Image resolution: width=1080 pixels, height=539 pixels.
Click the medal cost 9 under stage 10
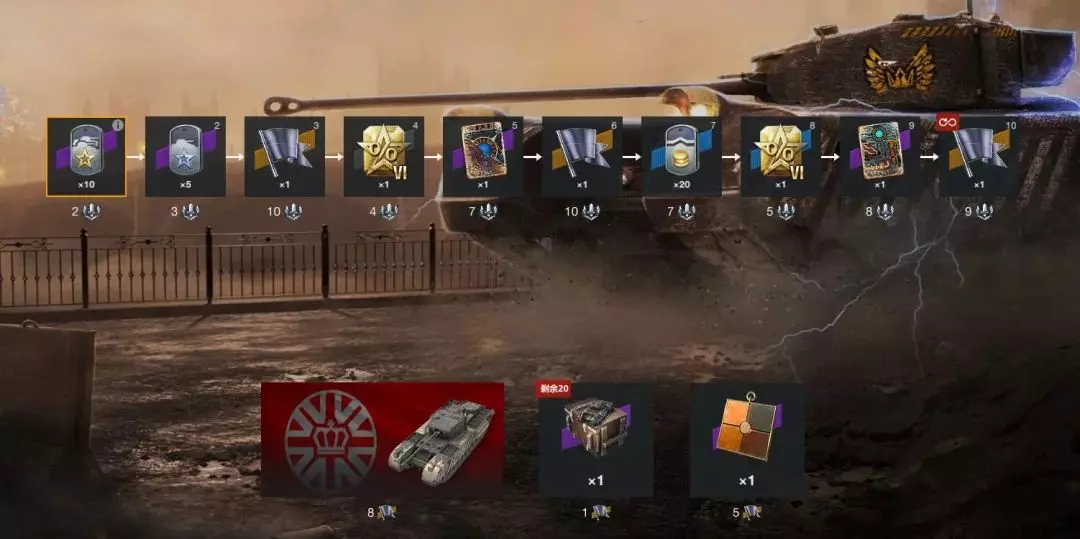[x=979, y=212]
